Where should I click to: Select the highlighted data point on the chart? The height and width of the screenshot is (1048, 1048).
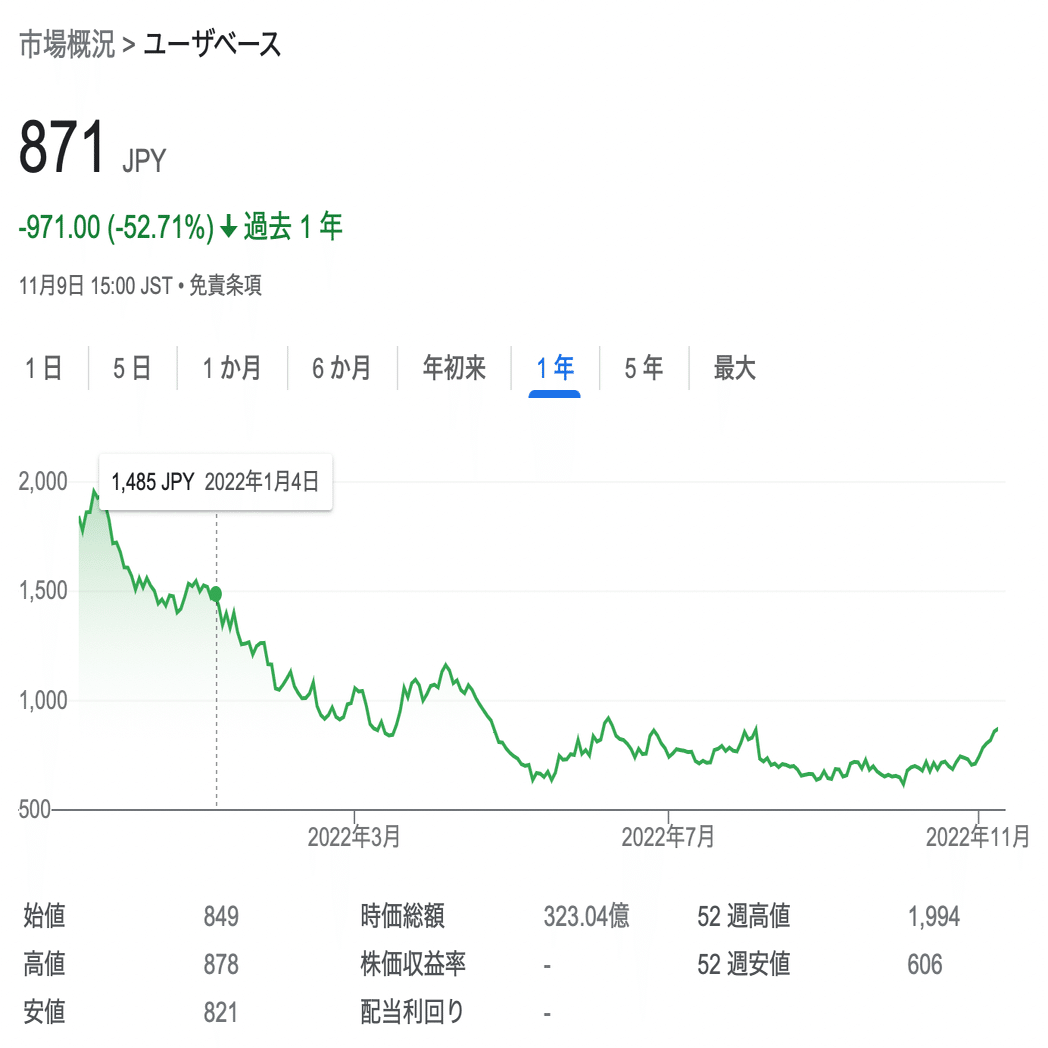click(216, 594)
